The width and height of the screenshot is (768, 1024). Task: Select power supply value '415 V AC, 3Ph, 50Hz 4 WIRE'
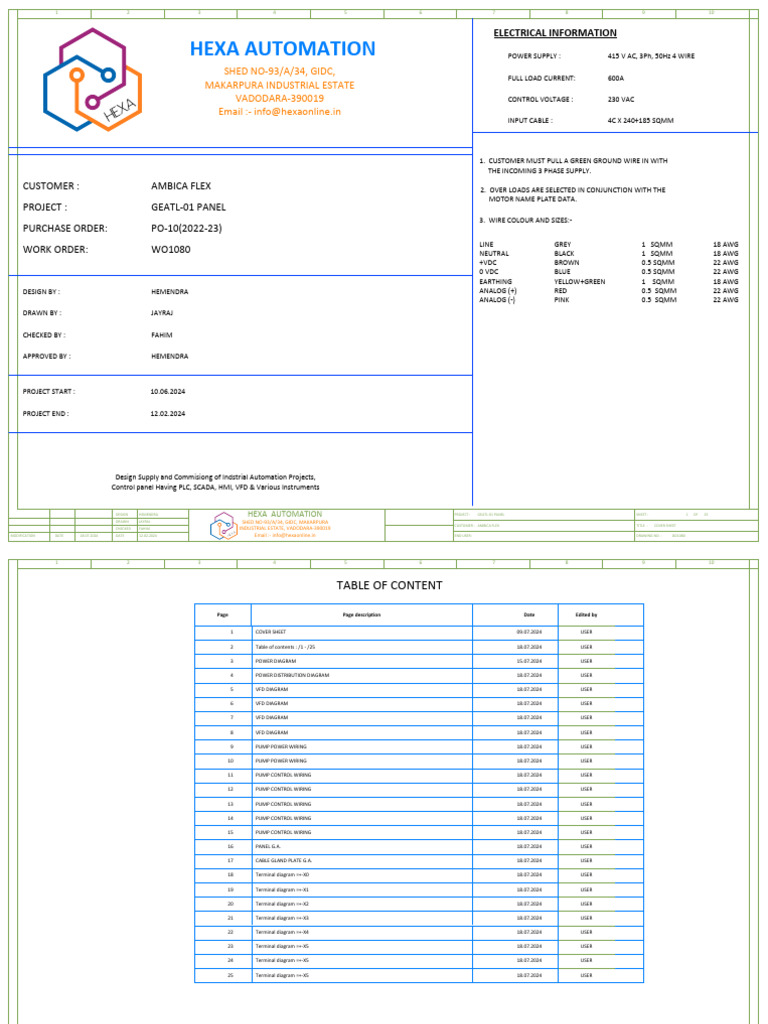coord(651,56)
